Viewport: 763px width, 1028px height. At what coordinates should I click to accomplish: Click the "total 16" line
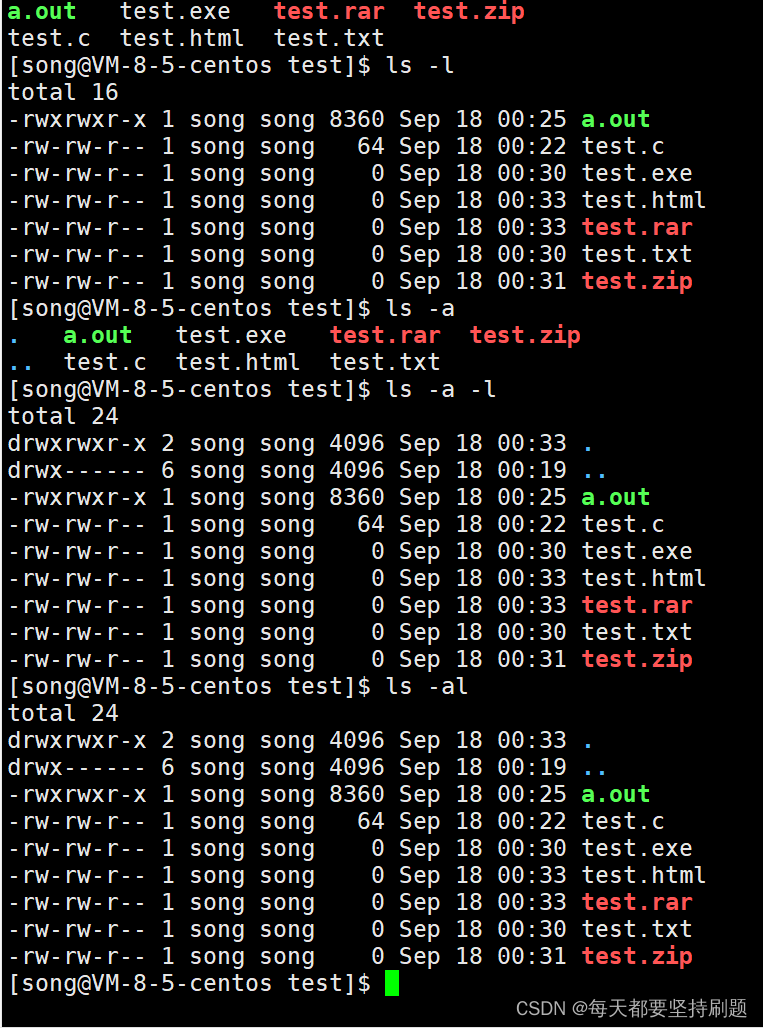(63, 92)
